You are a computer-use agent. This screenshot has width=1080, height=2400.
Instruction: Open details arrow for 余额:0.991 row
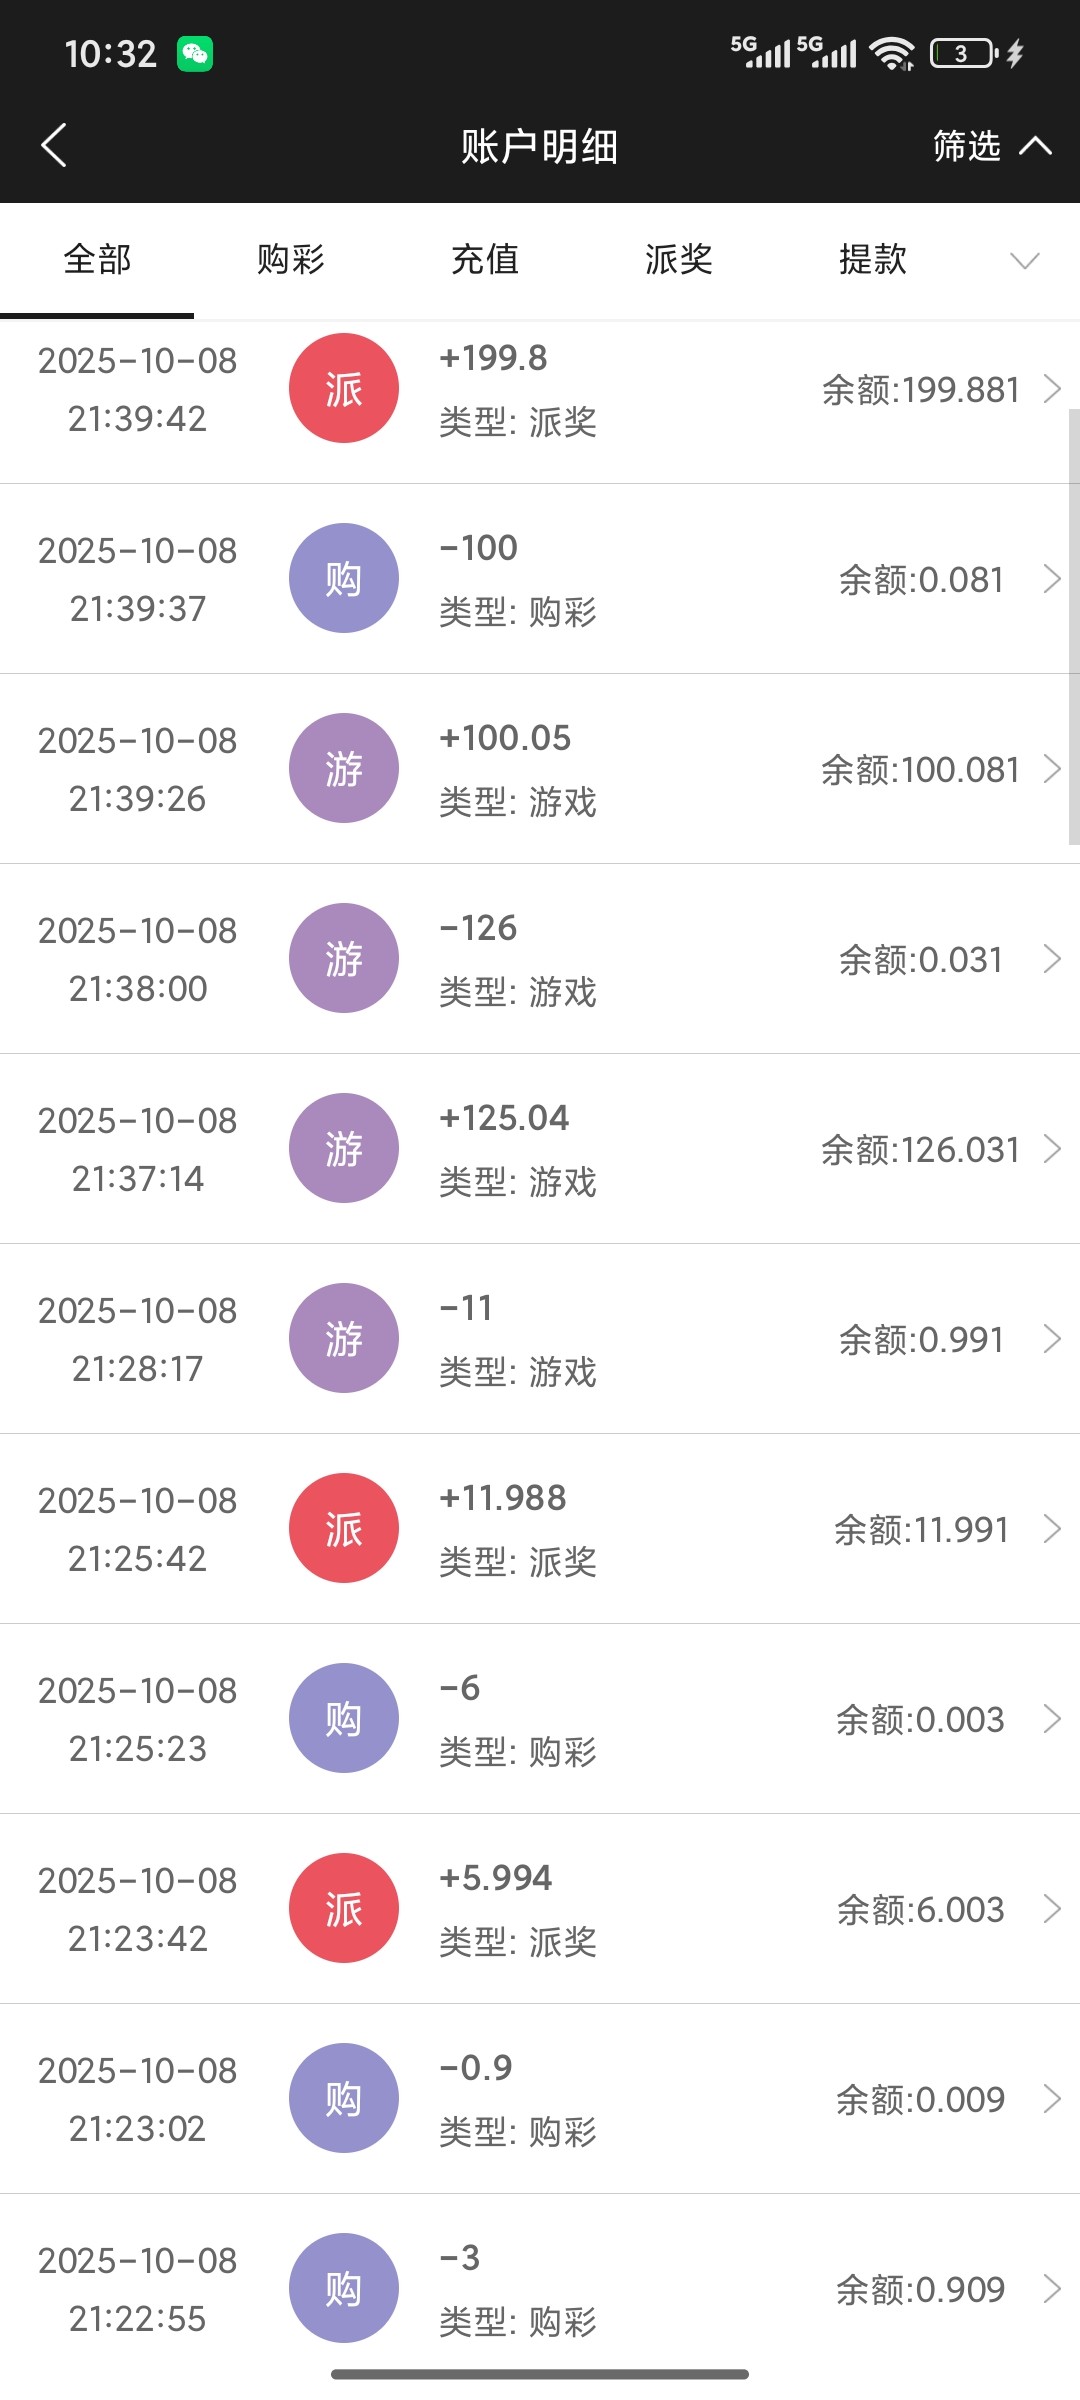pyautogui.click(x=1051, y=1339)
